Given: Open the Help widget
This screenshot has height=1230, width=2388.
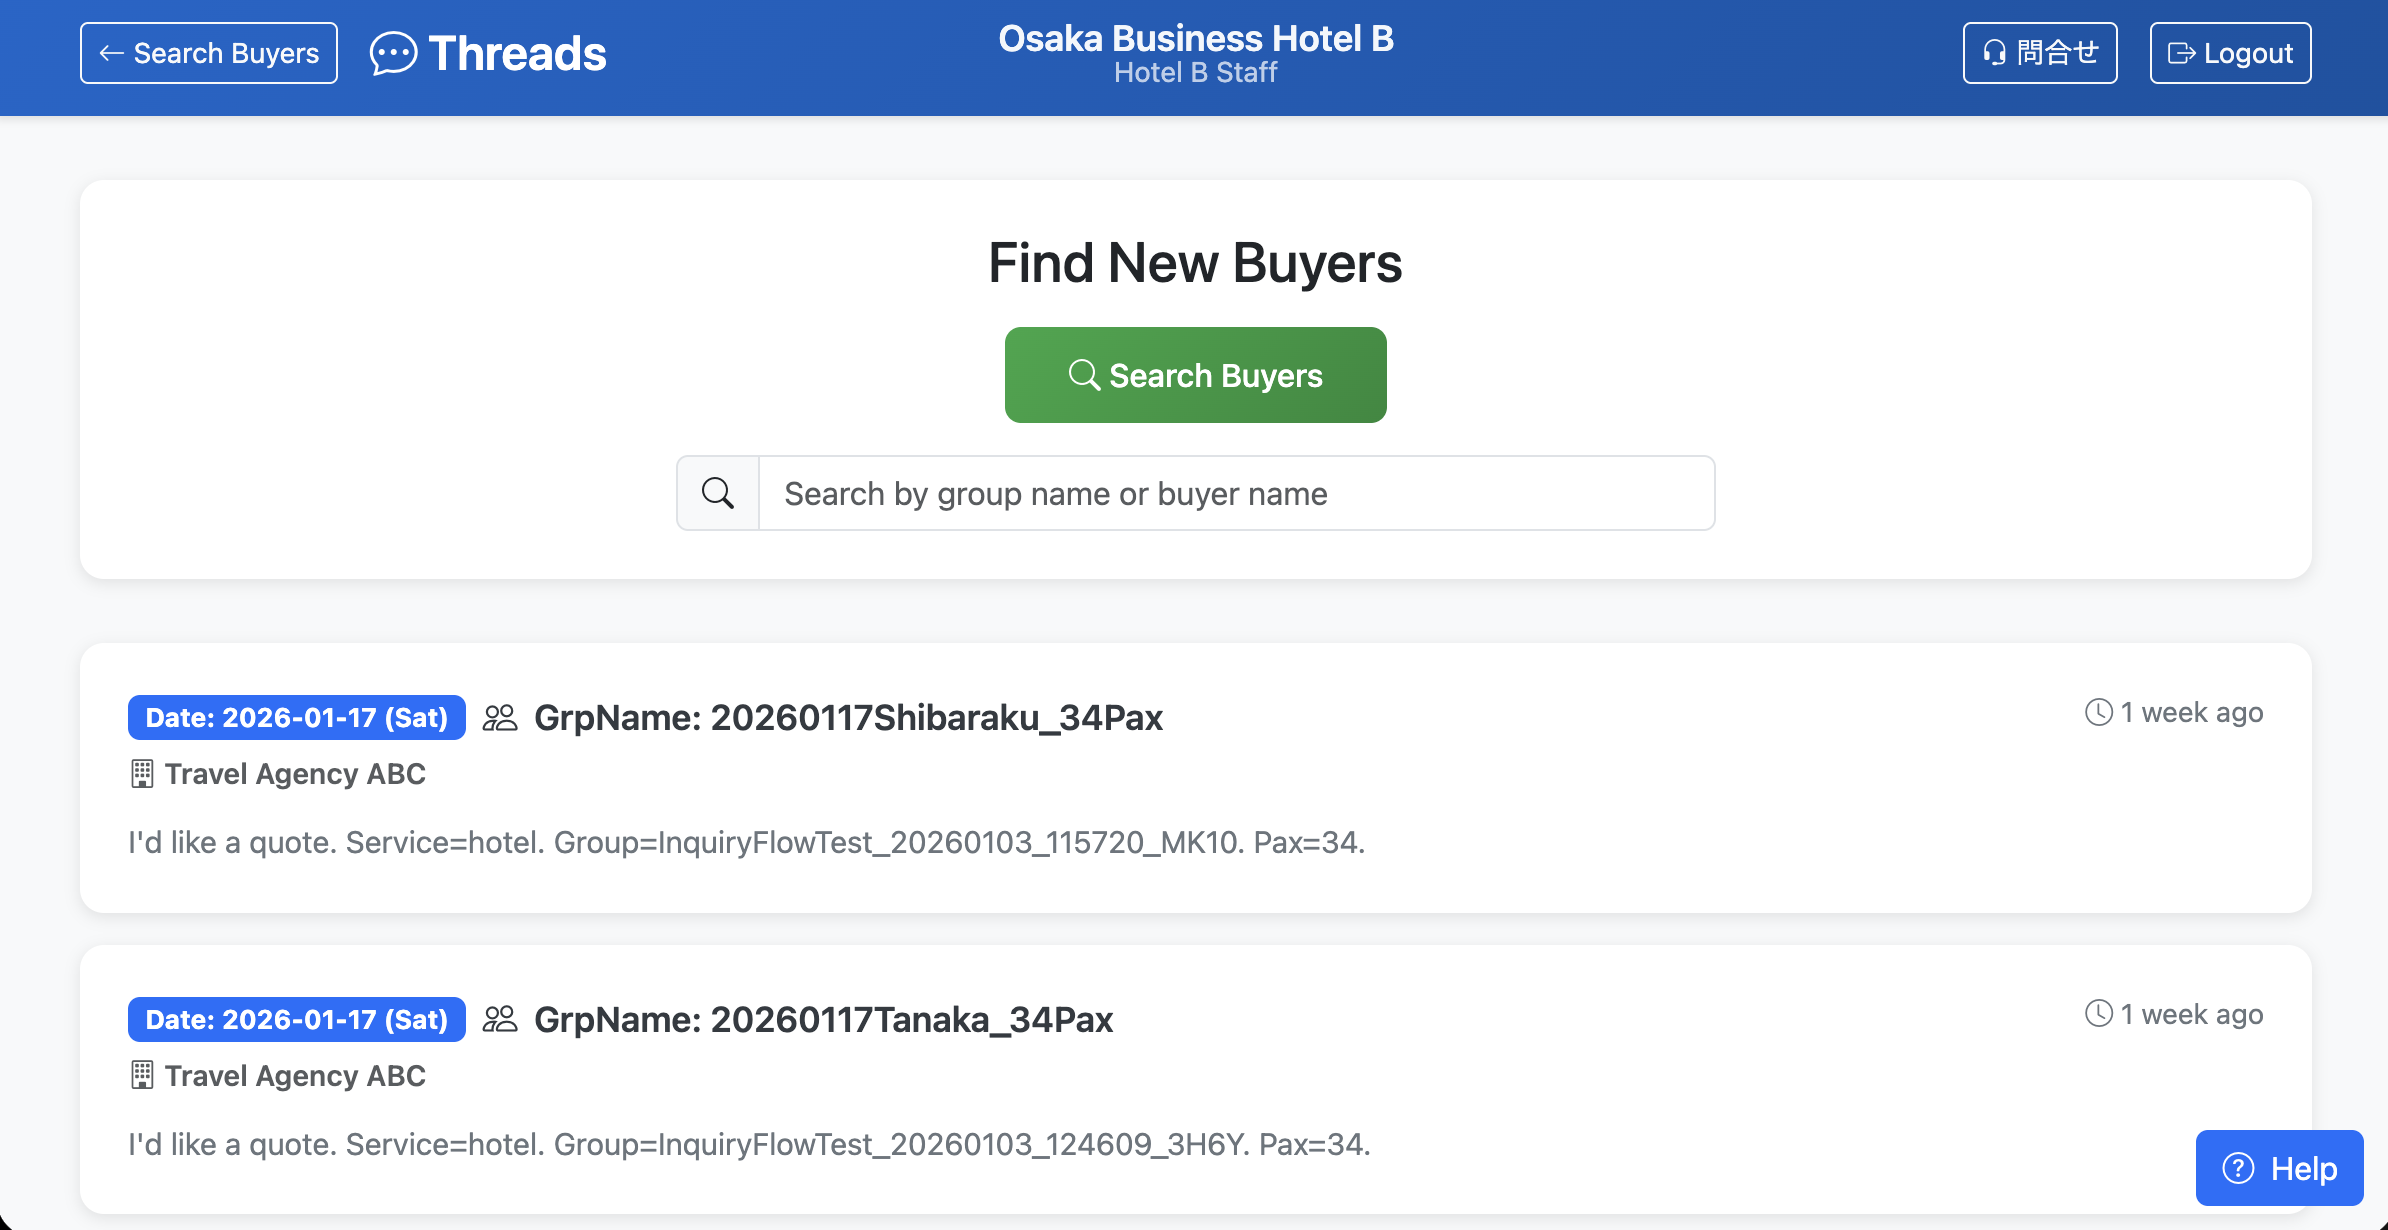Looking at the screenshot, I should 2279,1168.
